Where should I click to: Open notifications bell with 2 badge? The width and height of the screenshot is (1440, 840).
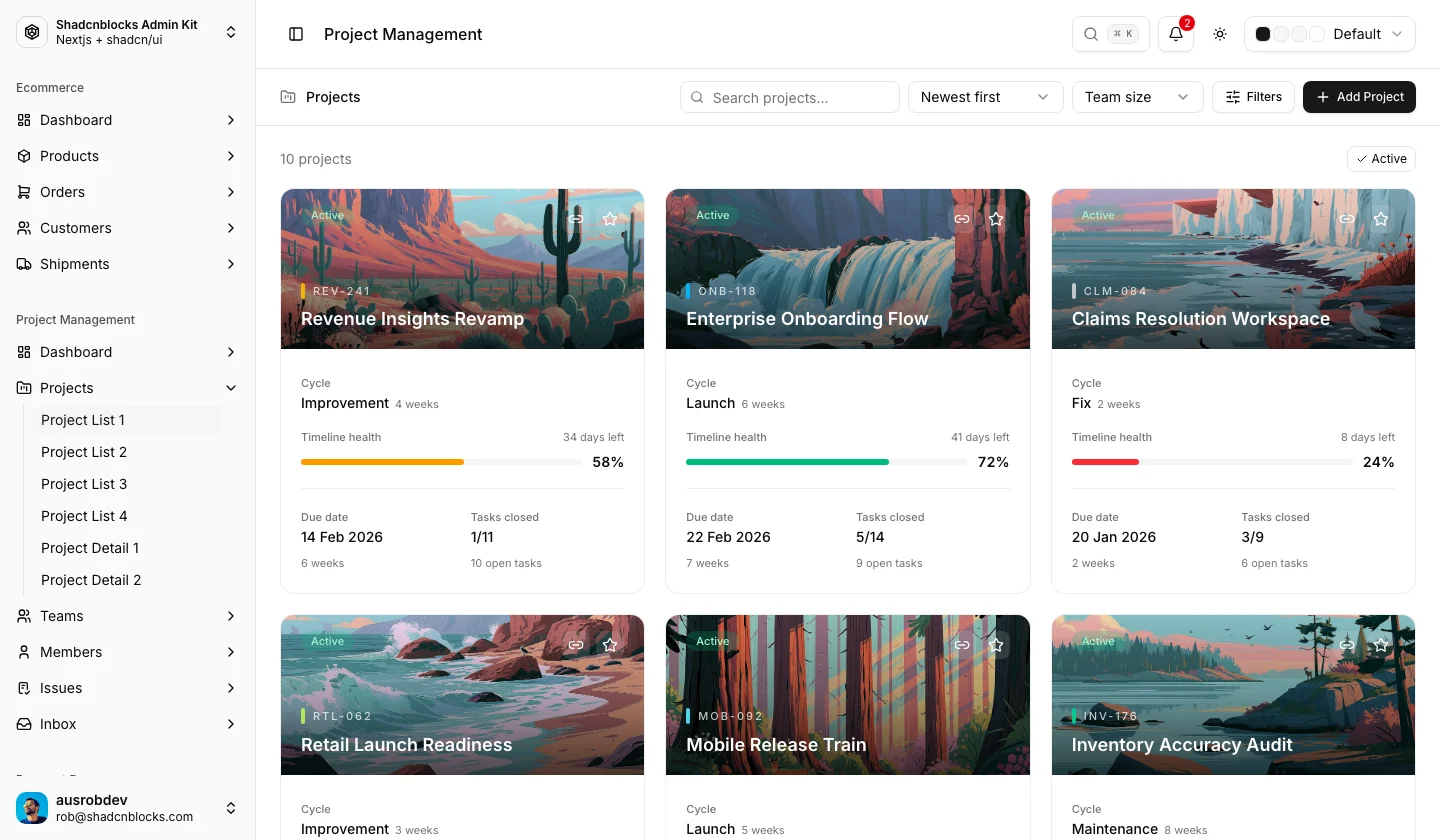(x=1176, y=34)
